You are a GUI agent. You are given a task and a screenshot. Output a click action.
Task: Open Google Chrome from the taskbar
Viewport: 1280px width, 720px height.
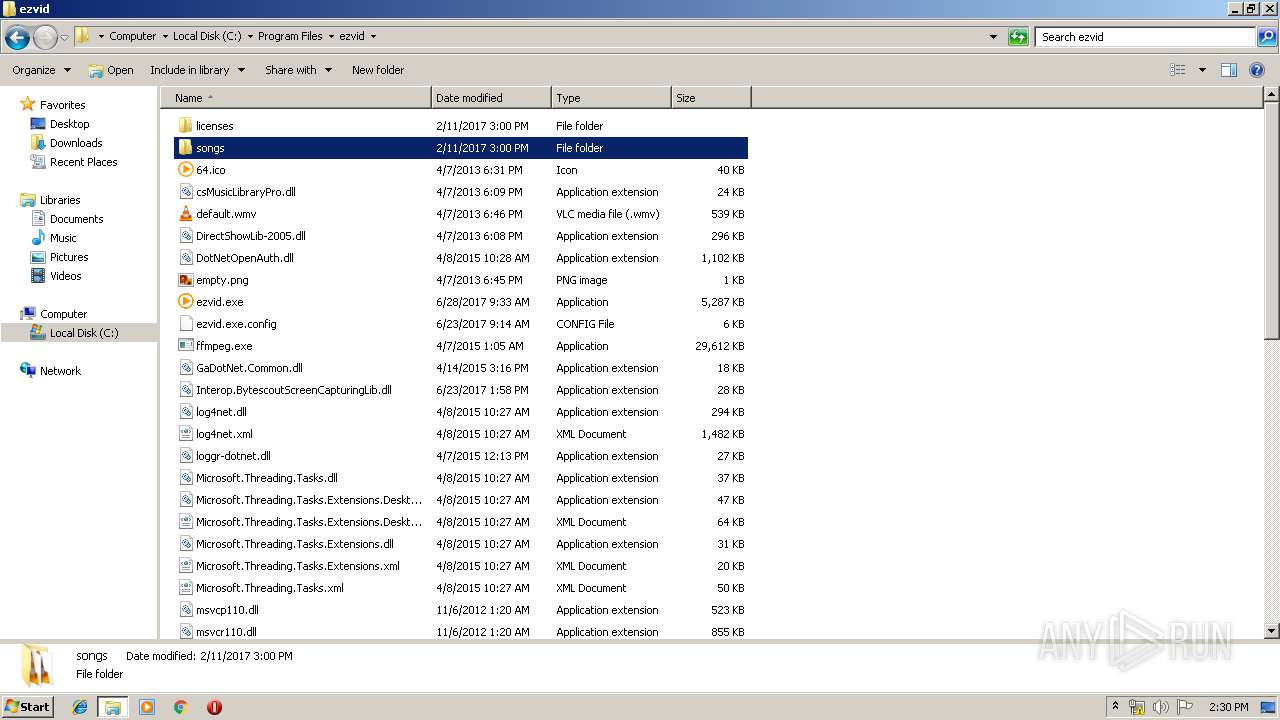pos(180,707)
